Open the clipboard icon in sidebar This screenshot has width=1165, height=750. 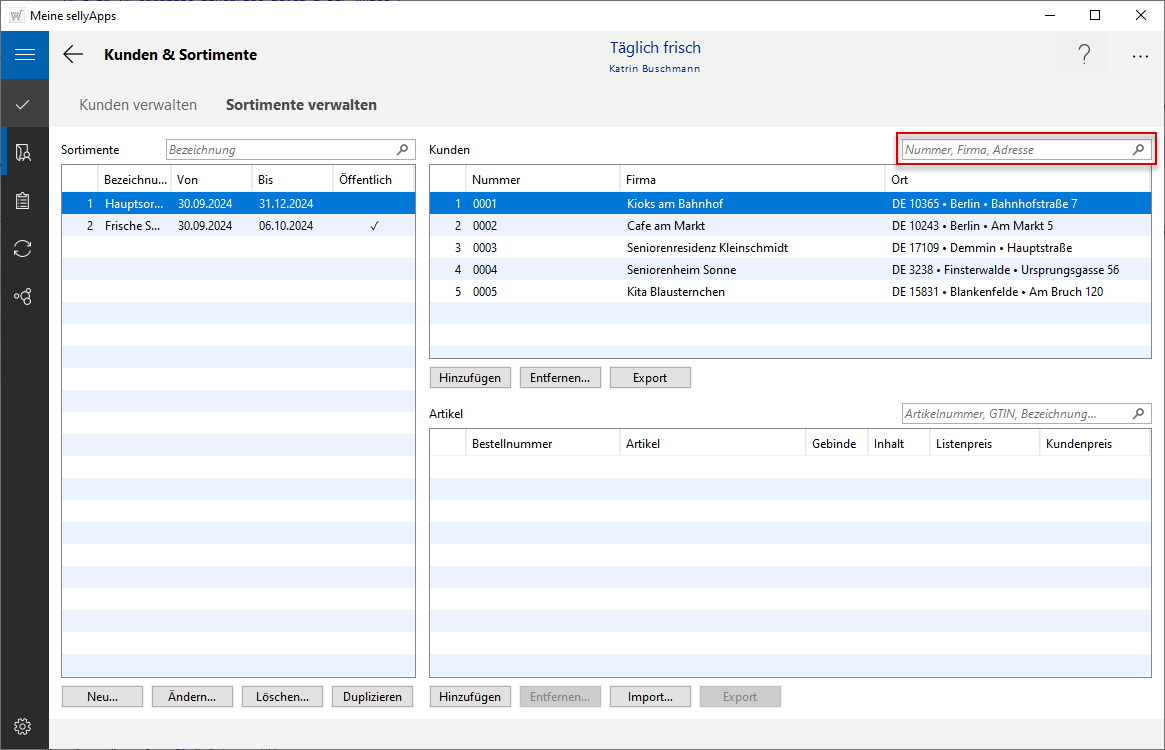24,201
